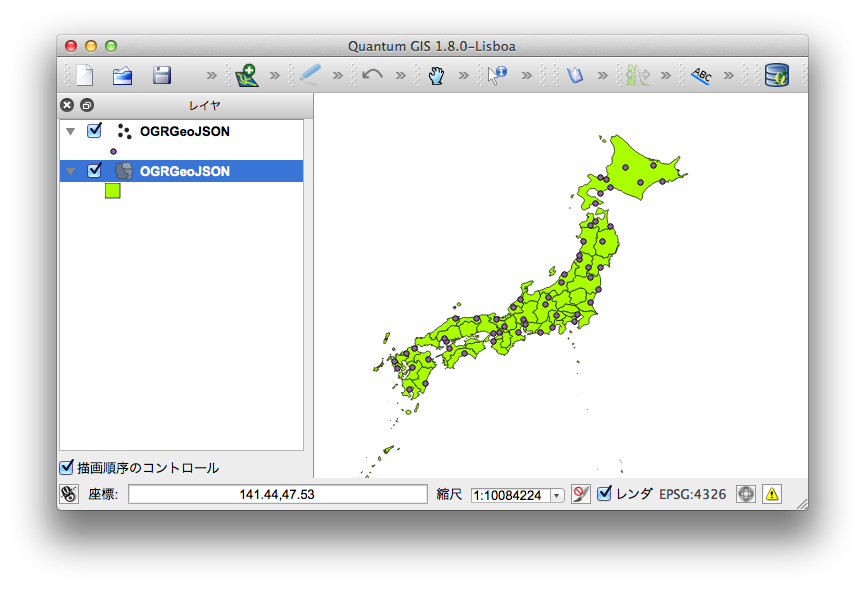Open the database manager icon on the toolbar
This screenshot has width=865, height=589.
pyautogui.click(x=777, y=74)
